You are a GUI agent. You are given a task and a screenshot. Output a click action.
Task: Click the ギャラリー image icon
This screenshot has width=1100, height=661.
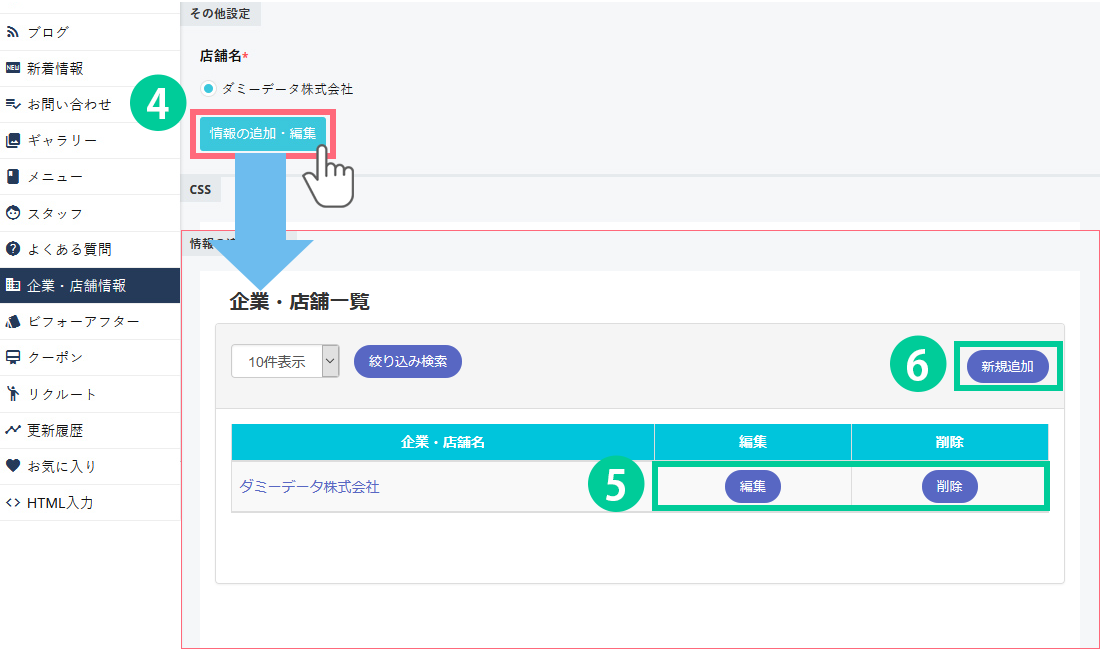point(13,140)
